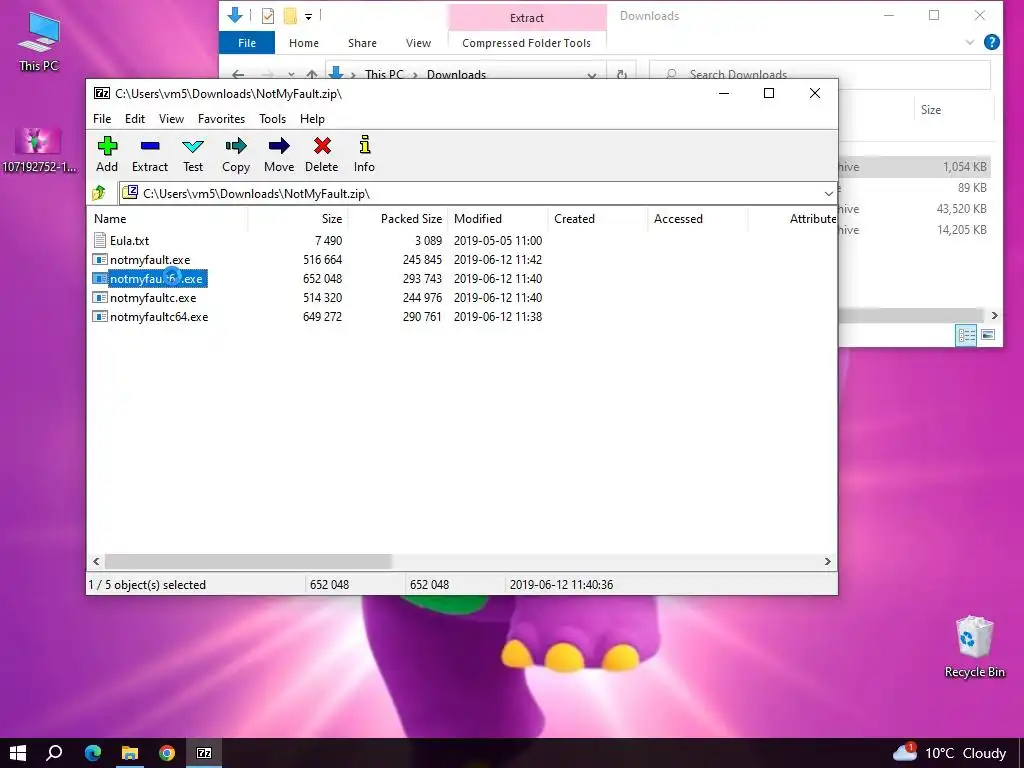Sort by the Created column header
This screenshot has width=1024, height=768.
coord(598,219)
